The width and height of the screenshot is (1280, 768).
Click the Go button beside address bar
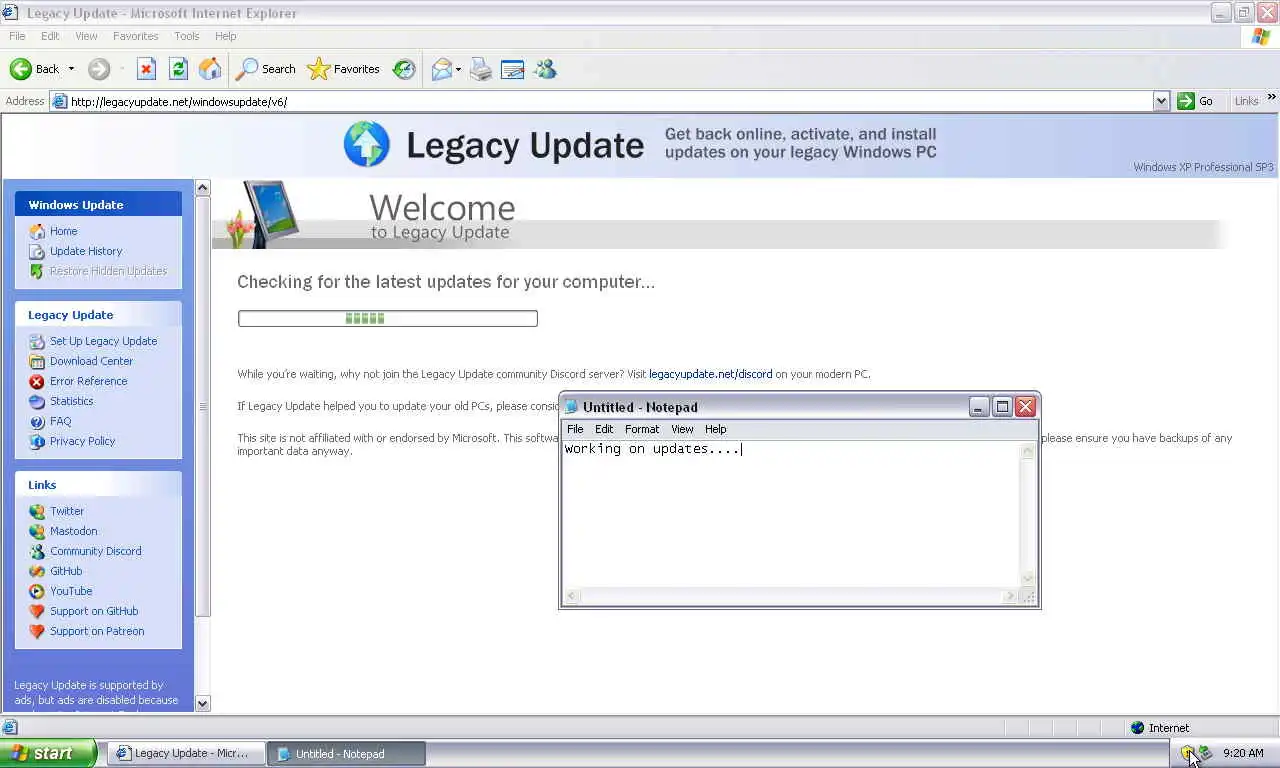pyautogui.click(x=1197, y=101)
